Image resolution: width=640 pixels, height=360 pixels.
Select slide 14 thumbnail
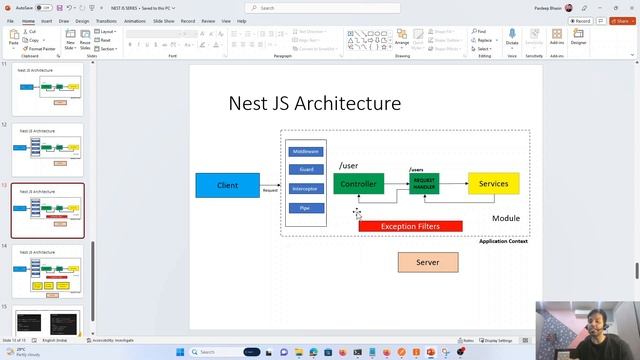click(48, 271)
